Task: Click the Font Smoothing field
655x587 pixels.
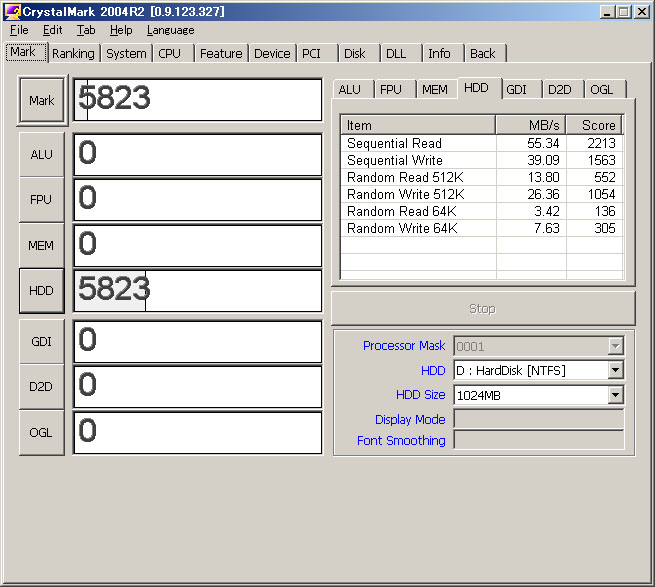Action: pos(539,440)
